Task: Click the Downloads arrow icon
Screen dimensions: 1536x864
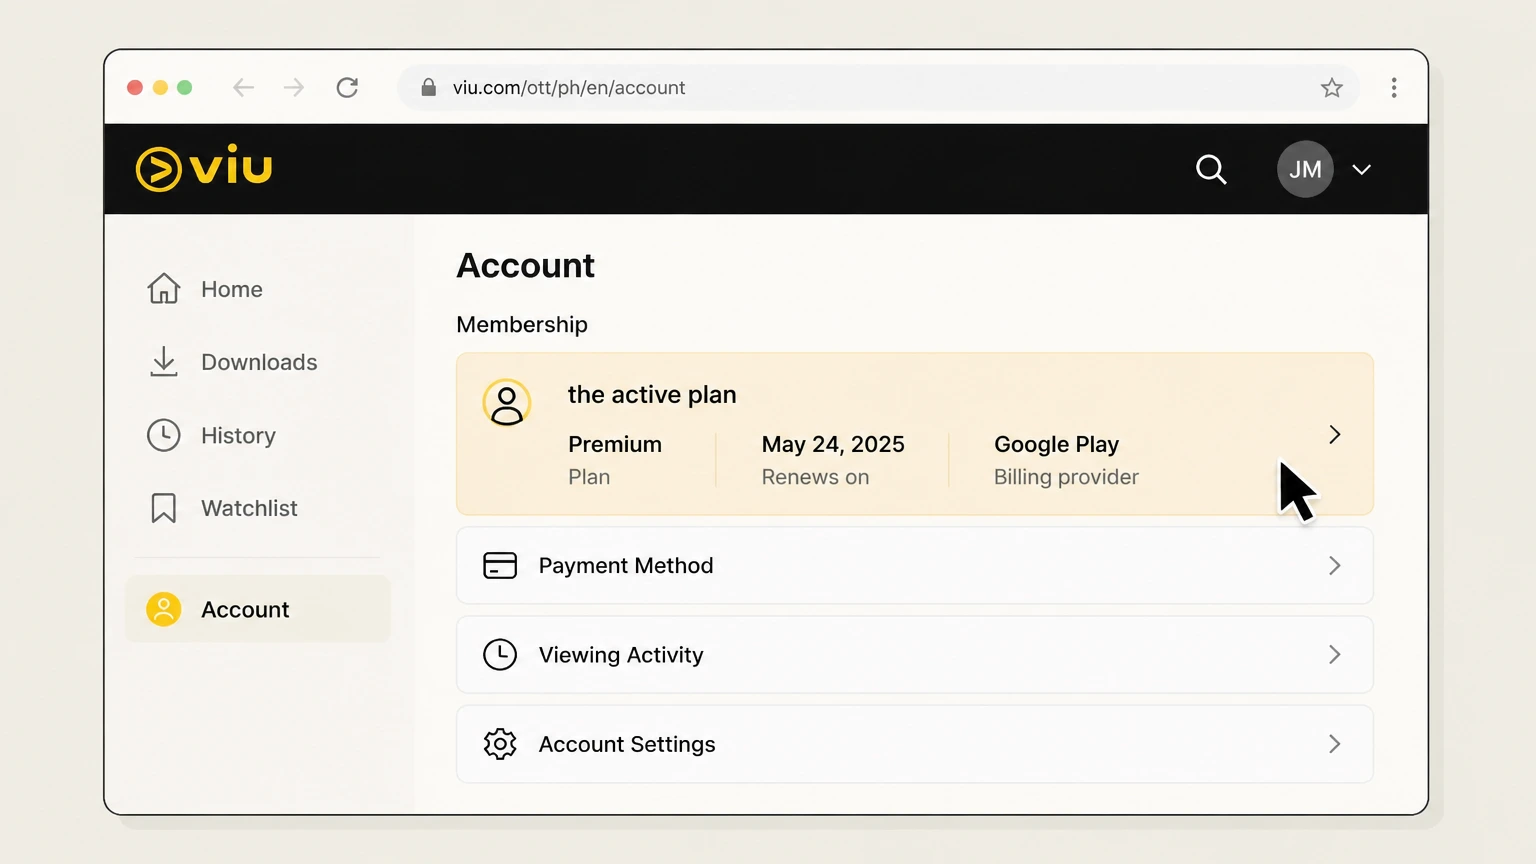Action: [164, 361]
